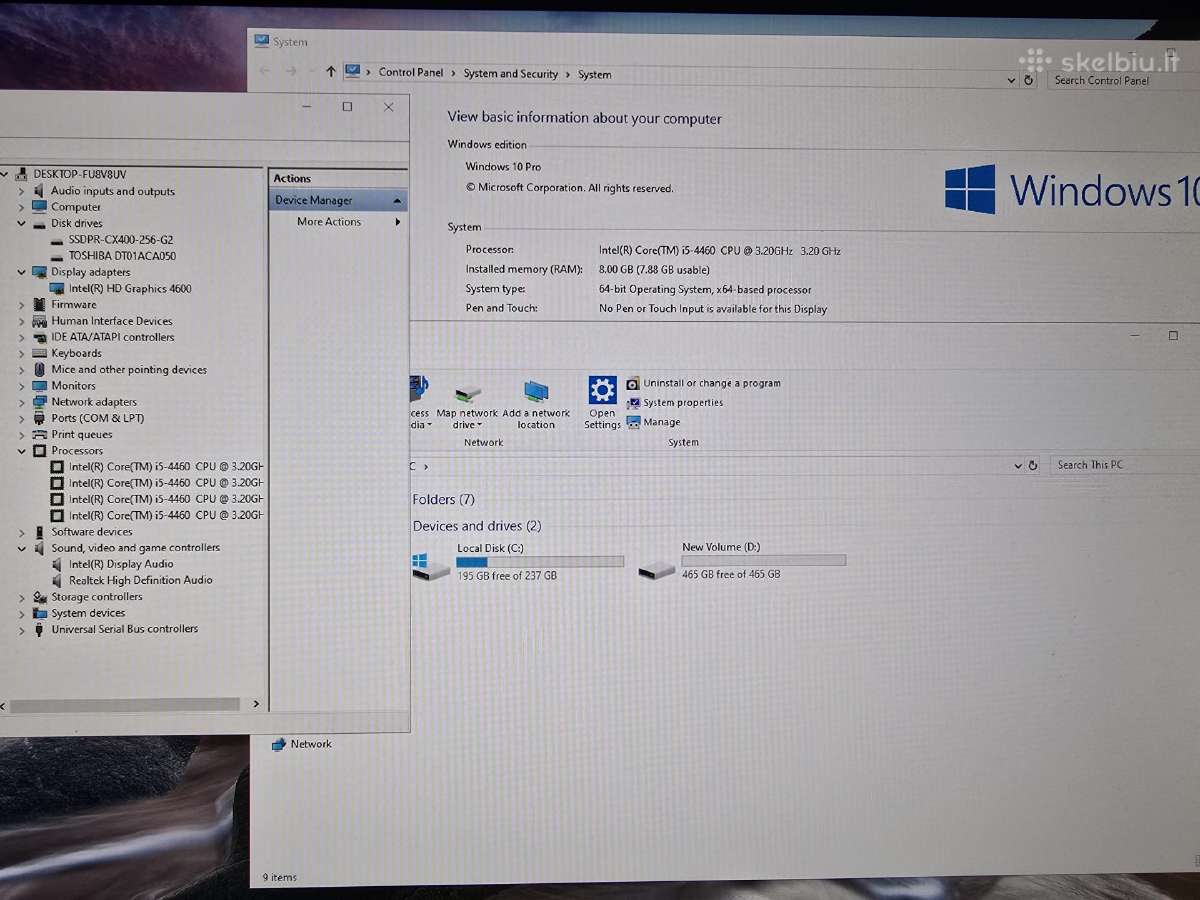
Task: Collapse the Display adapters node
Action: [x=21, y=272]
